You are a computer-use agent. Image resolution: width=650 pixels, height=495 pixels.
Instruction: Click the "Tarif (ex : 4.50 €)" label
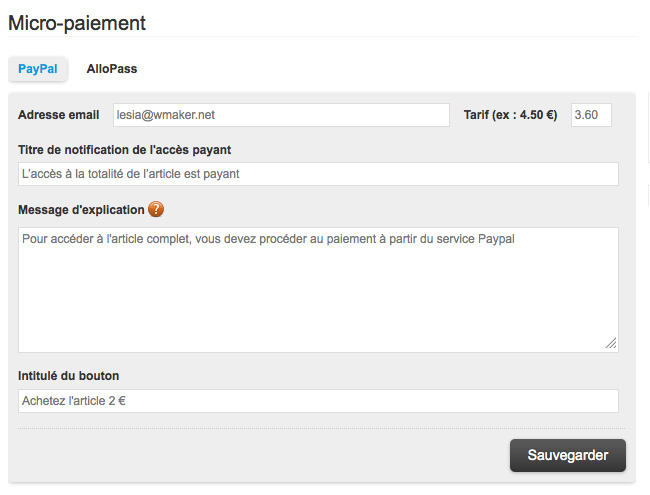510,115
